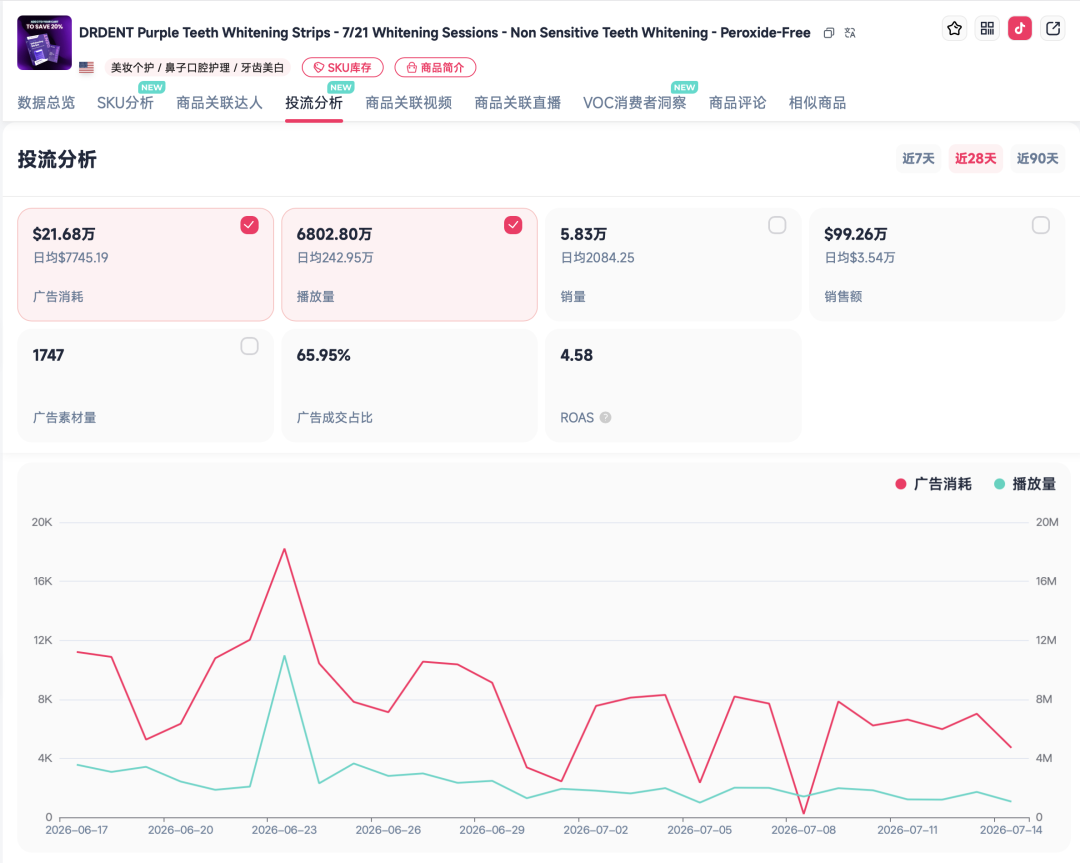Screen dimensions: 1080x863
Task: Open the VOC消费者洞察 tab
Action: [x=634, y=103]
